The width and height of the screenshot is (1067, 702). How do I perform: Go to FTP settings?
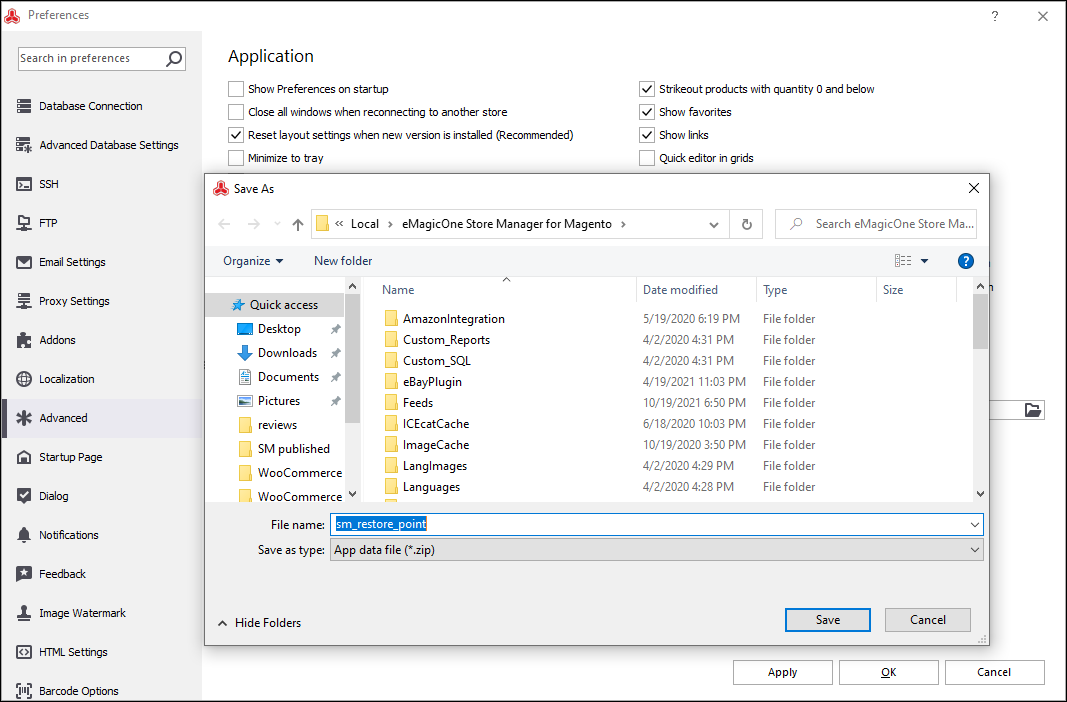click(37, 223)
